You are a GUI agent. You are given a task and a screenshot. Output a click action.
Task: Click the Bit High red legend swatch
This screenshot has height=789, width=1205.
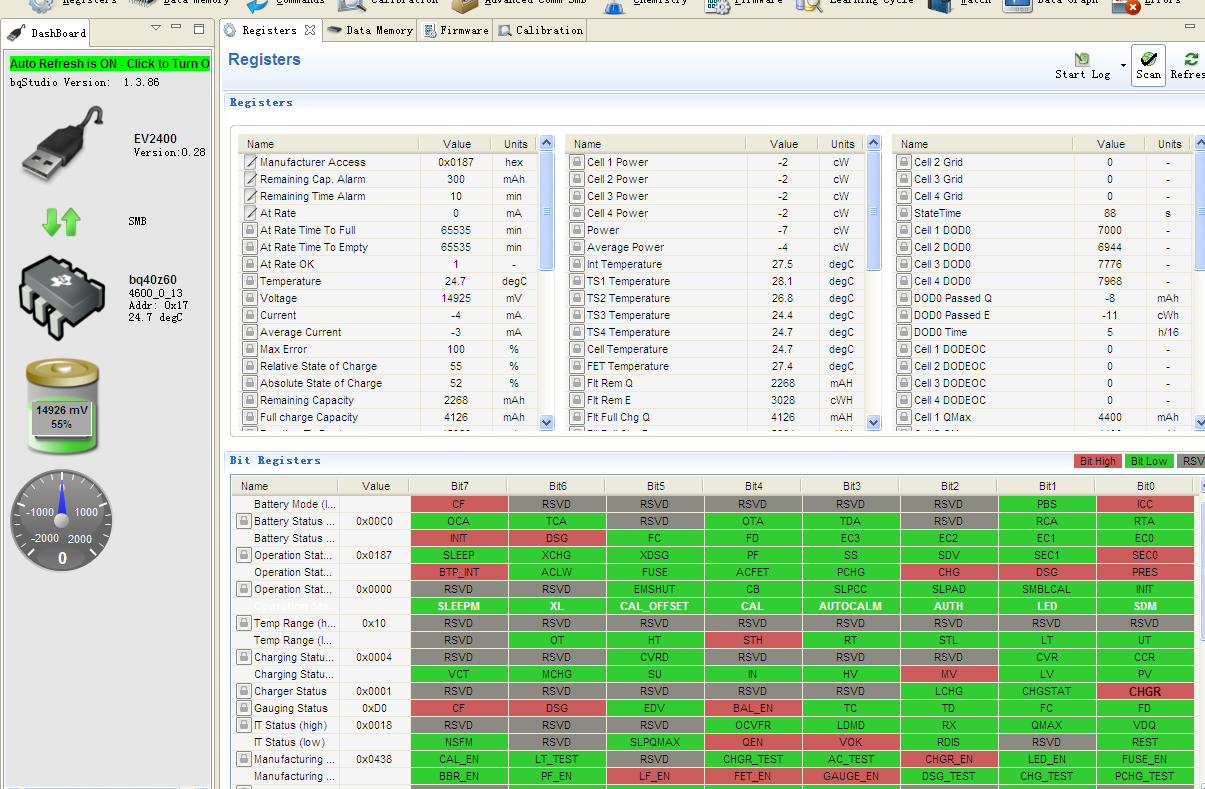tap(1097, 461)
